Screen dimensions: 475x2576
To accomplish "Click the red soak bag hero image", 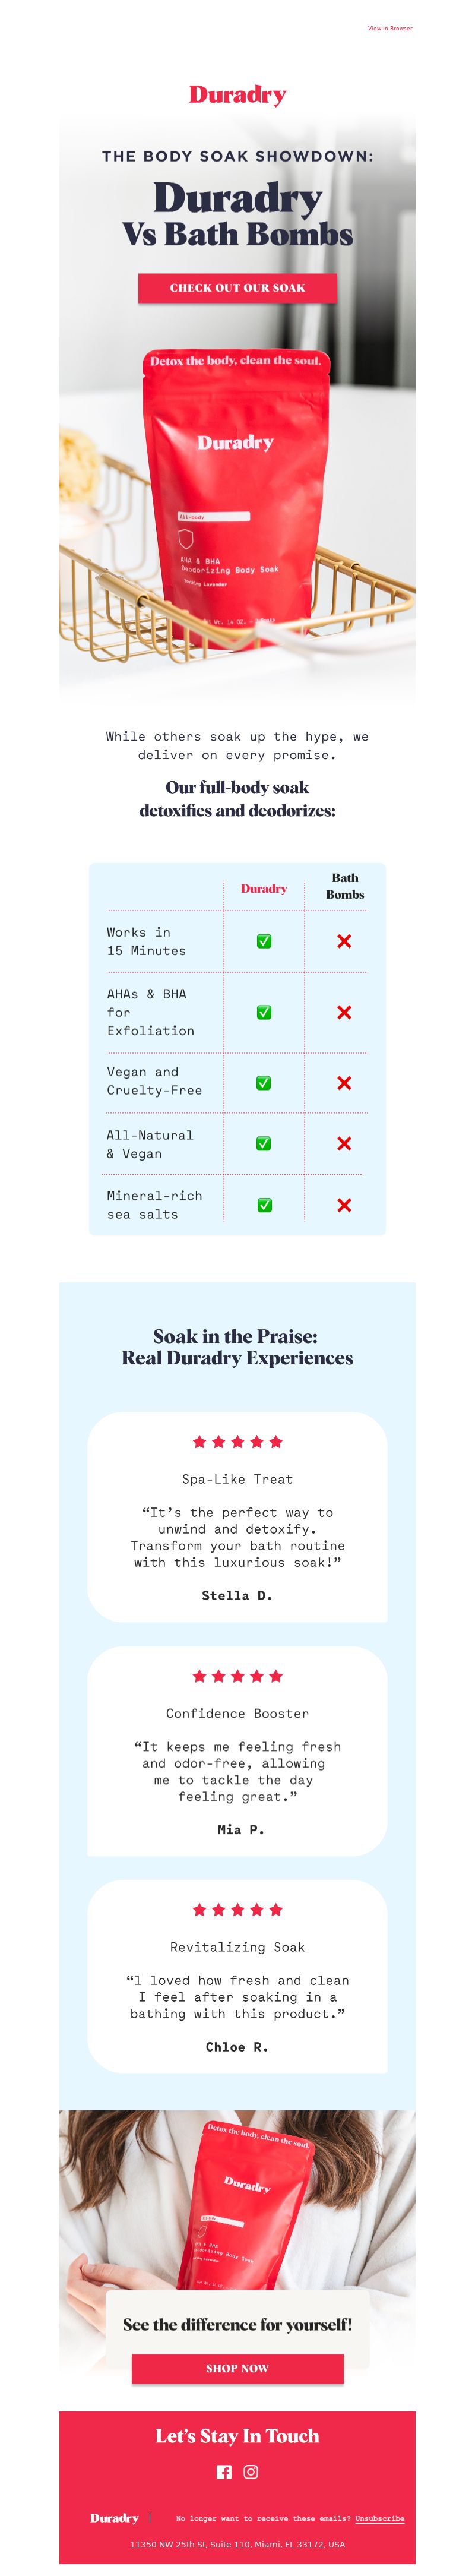I will 237,500.
